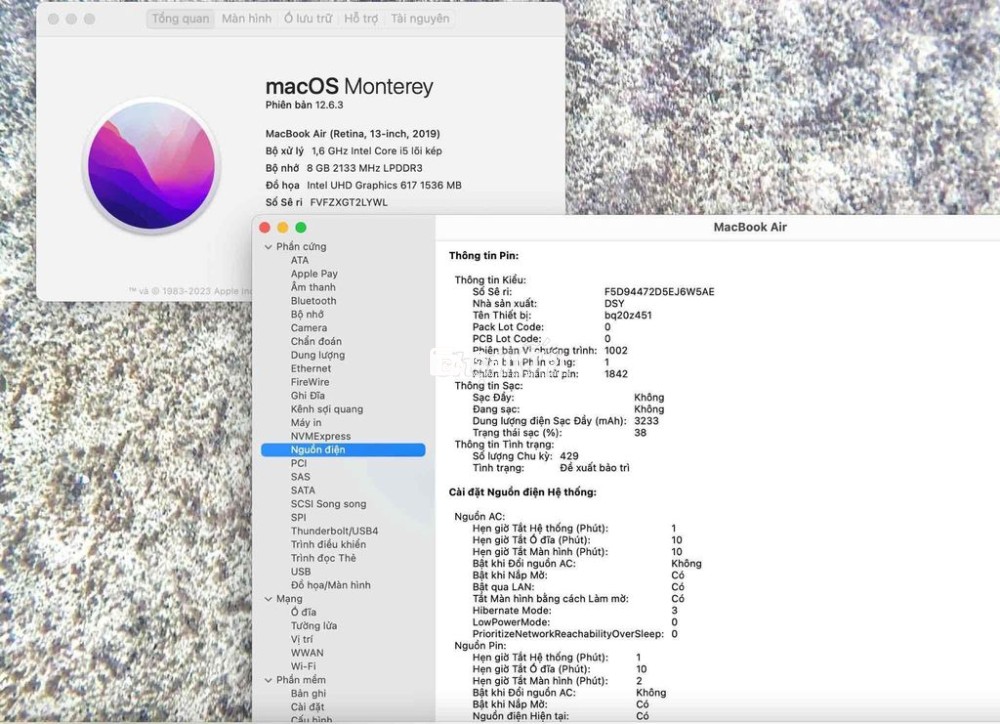The image size is (1000, 724).
Task: Open Kênh sợi quang in the sidebar
Action: tap(327, 409)
